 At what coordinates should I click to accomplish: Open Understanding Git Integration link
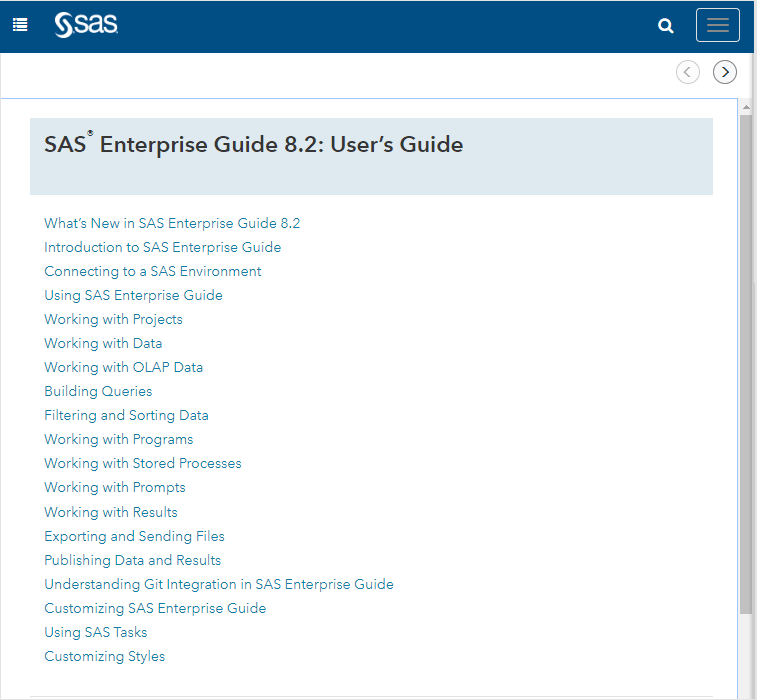point(218,584)
